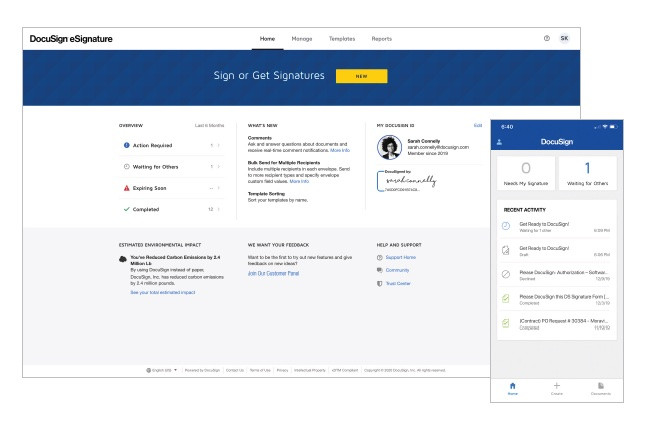
Task: Switch to the Manage tab
Action: click(x=301, y=38)
